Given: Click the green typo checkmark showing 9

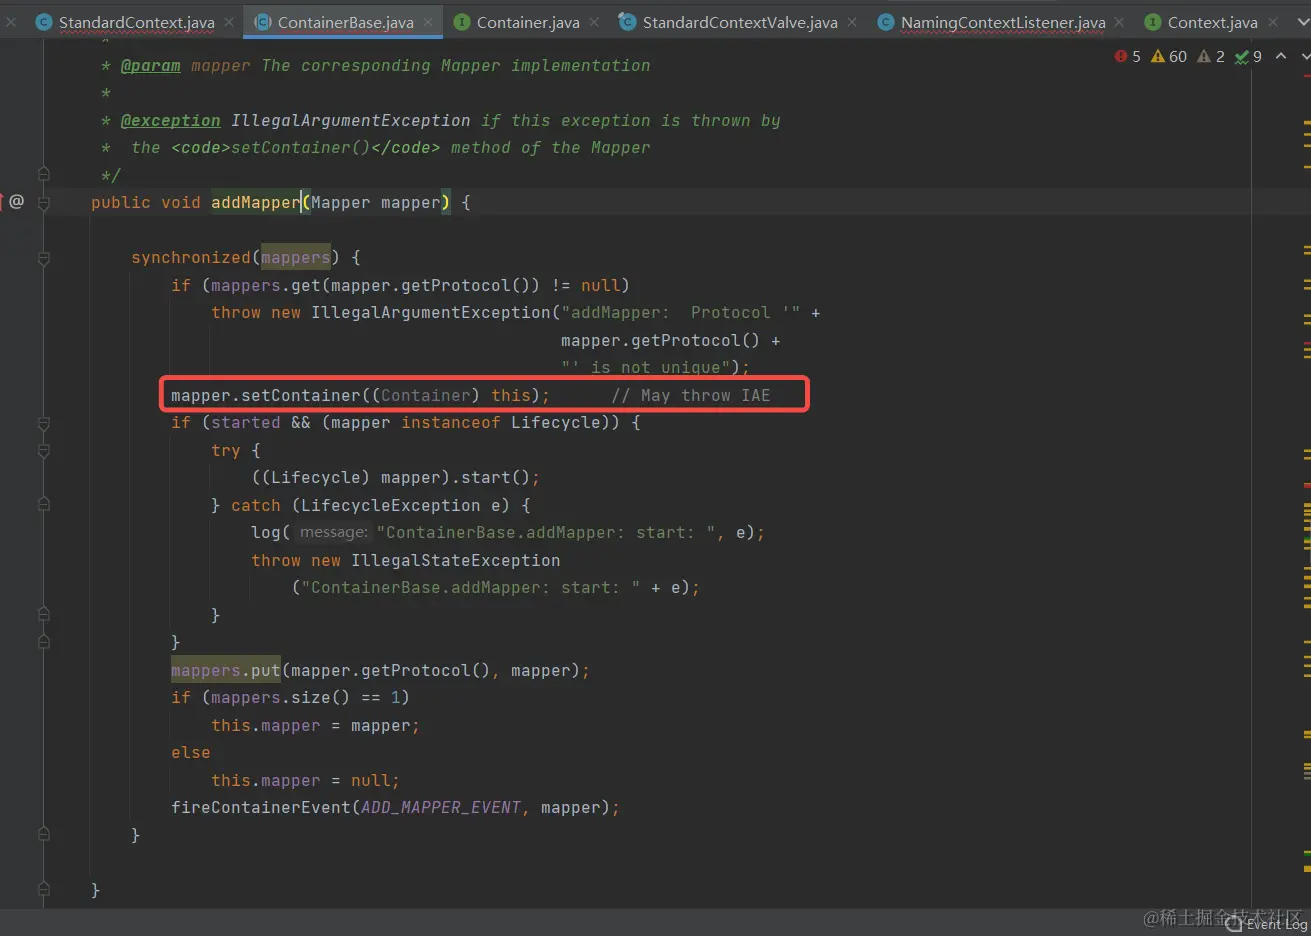Looking at the screenshot, I should coord(1248,57).
